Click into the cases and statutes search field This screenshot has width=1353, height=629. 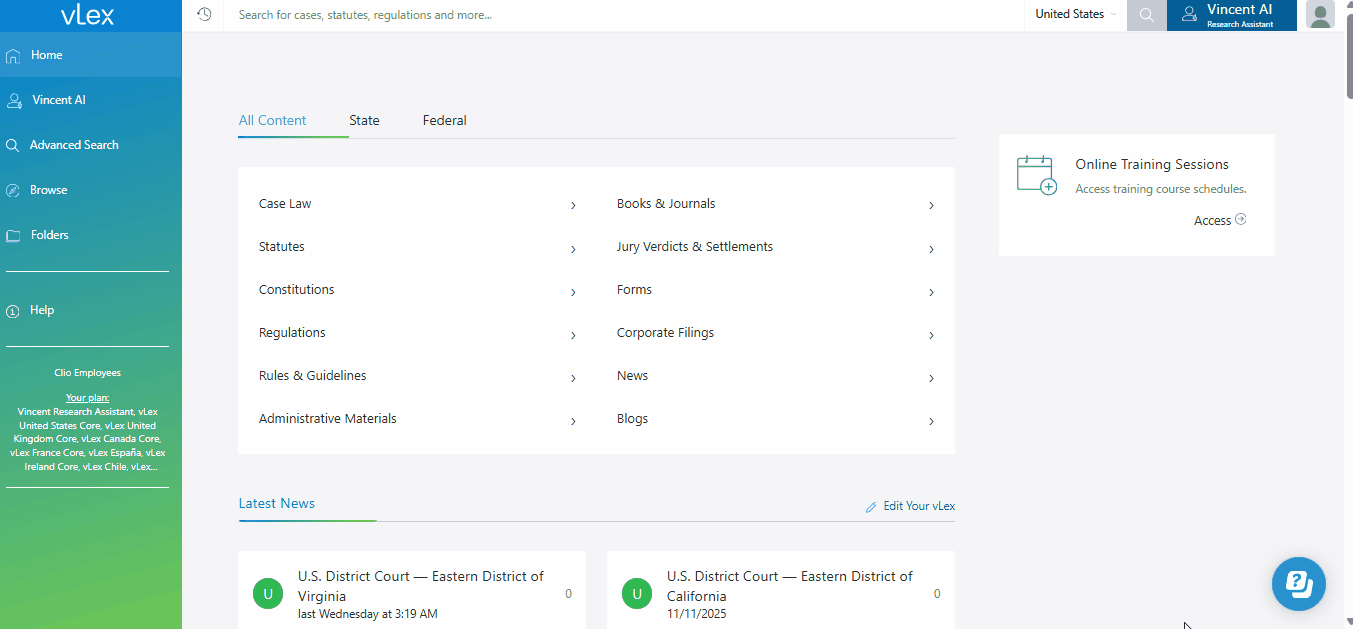[x=620, y=15]
